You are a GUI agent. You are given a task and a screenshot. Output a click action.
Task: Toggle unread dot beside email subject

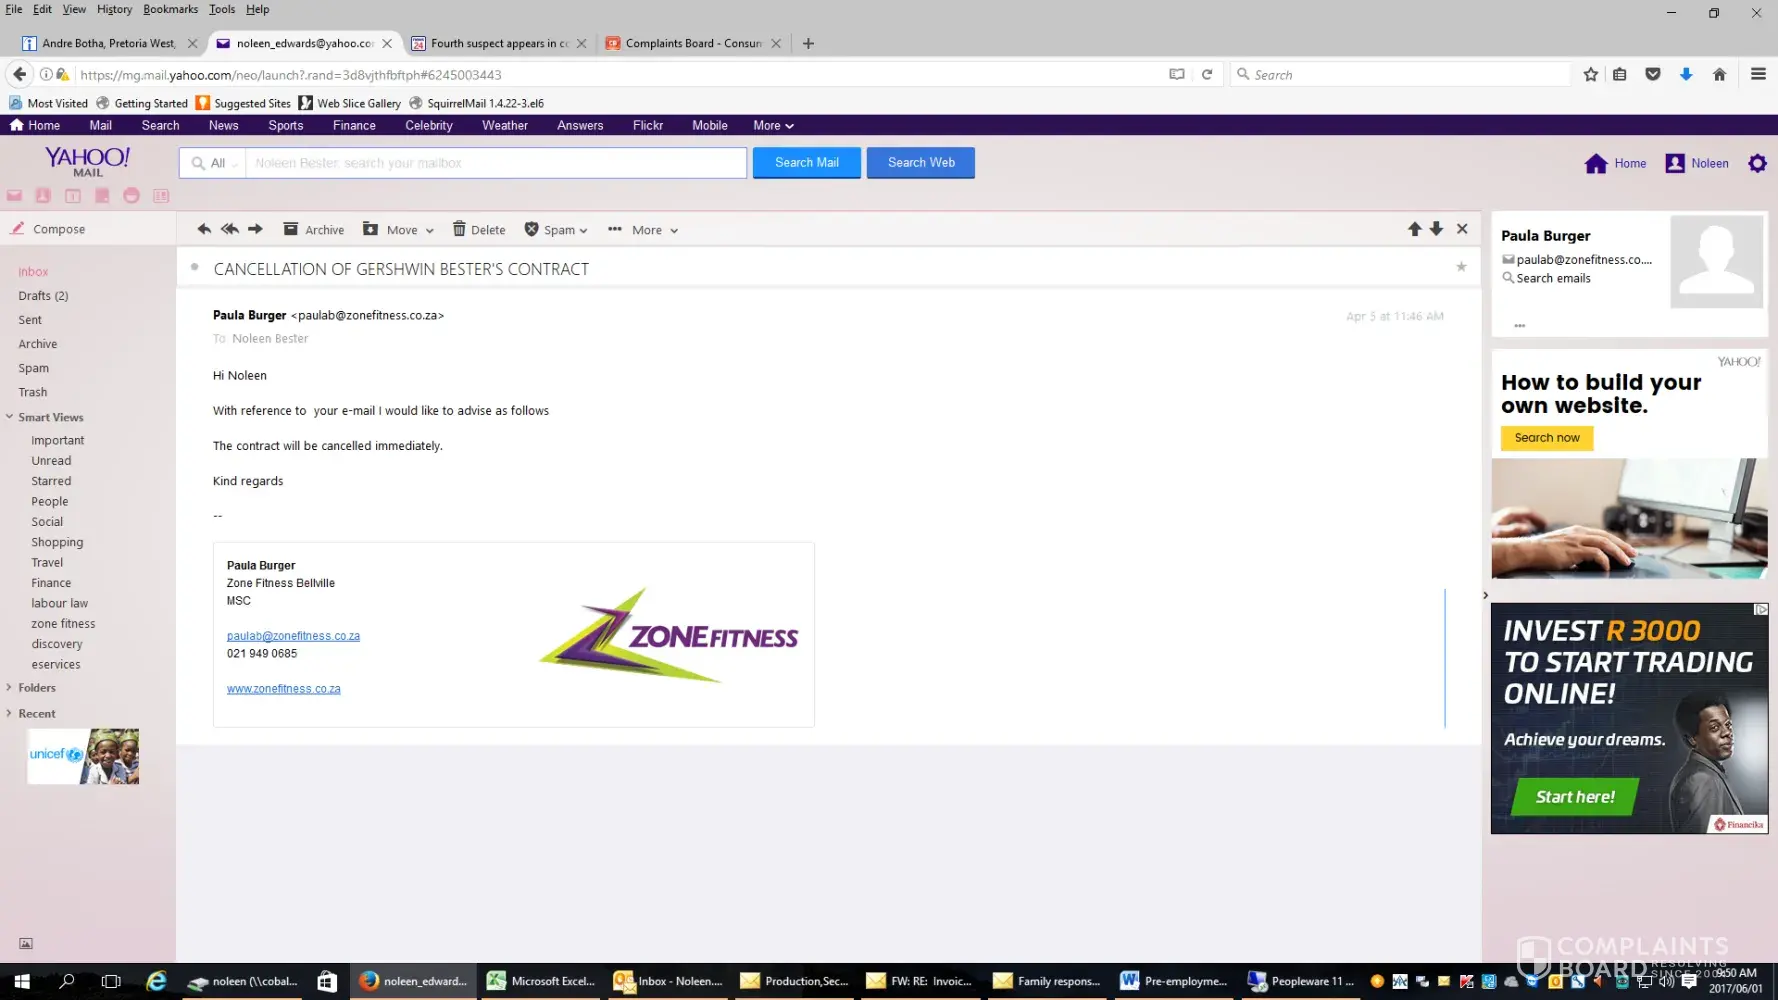tap(195, 267)
